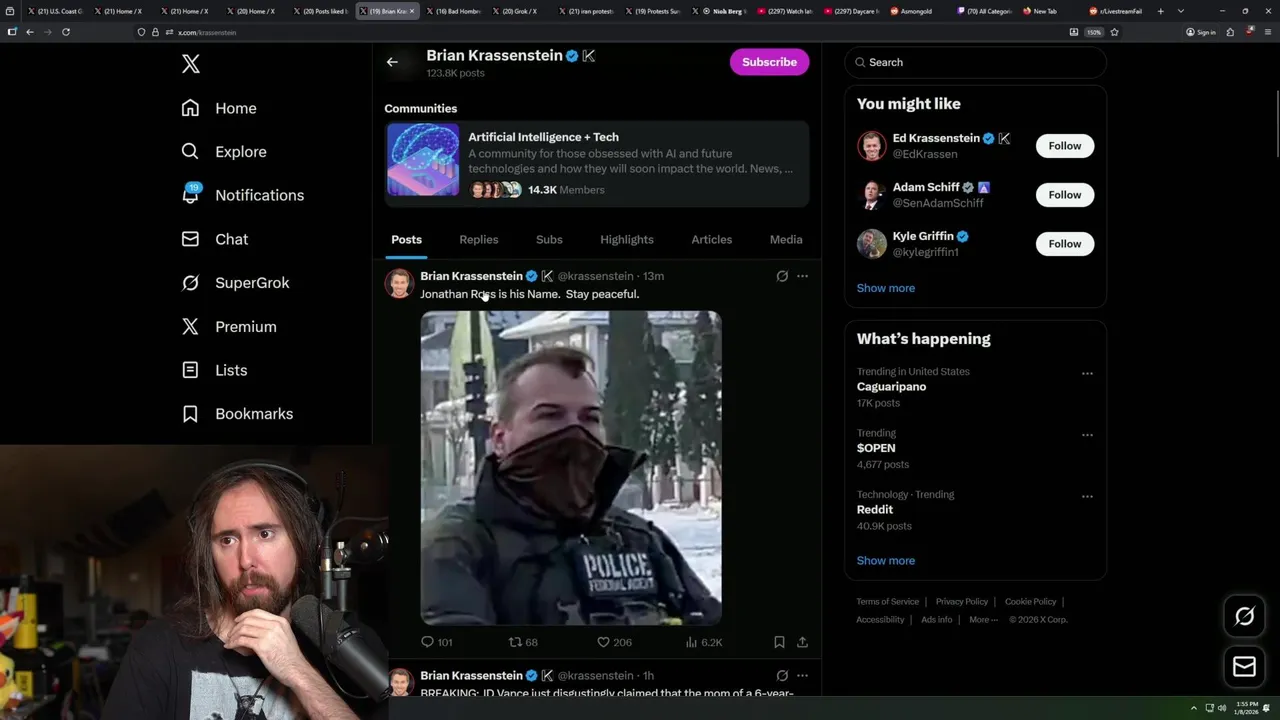
Task: Follow Ed Krassenstein
Action: [1065, 146]
